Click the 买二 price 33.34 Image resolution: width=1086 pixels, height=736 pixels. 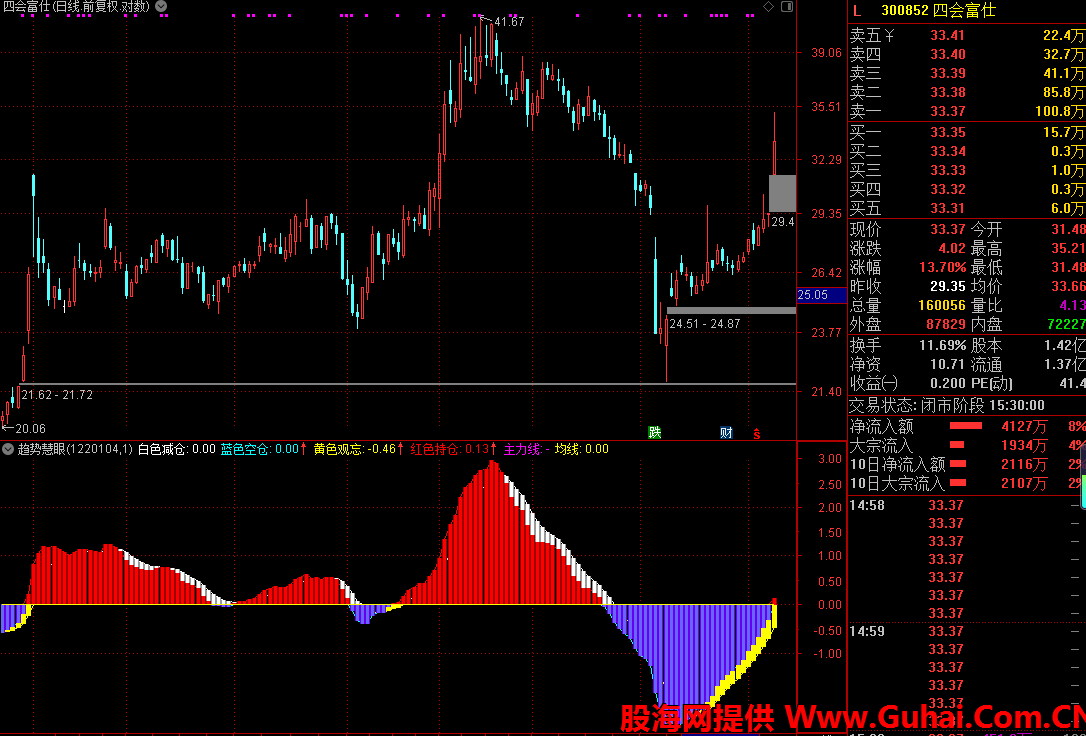(x=947, y=152)
